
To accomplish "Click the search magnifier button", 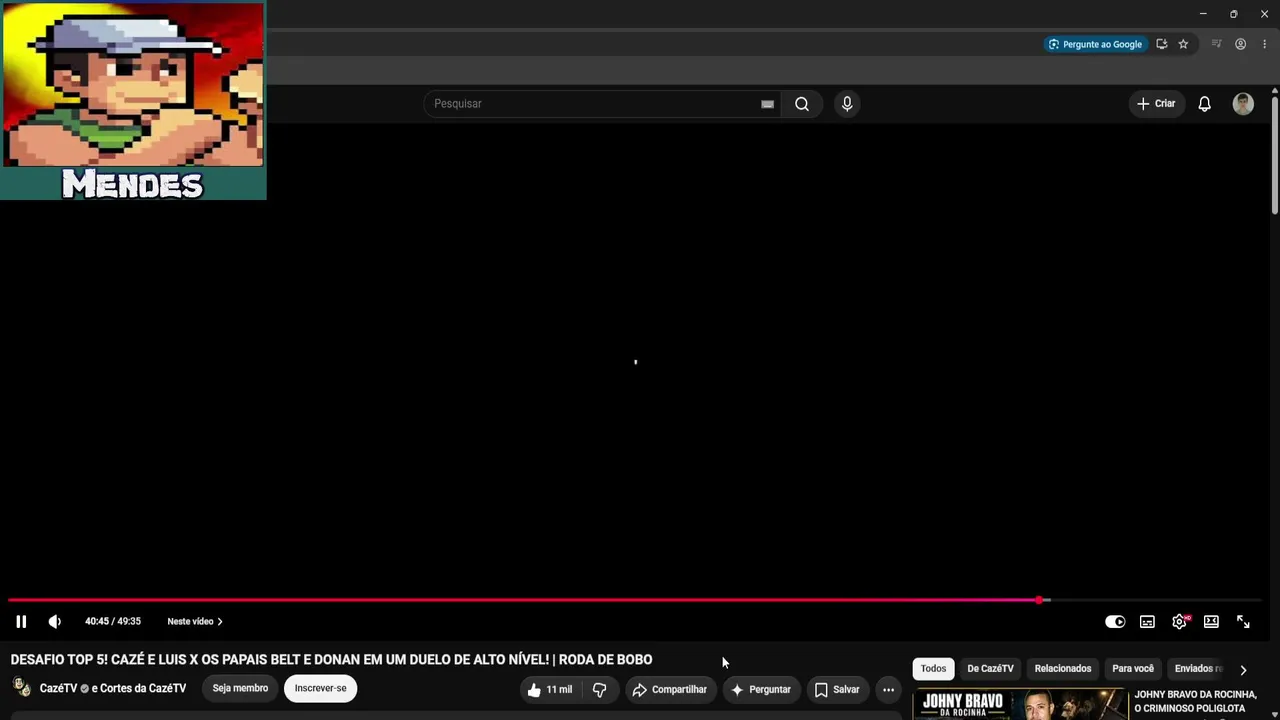I will [802, 104].
